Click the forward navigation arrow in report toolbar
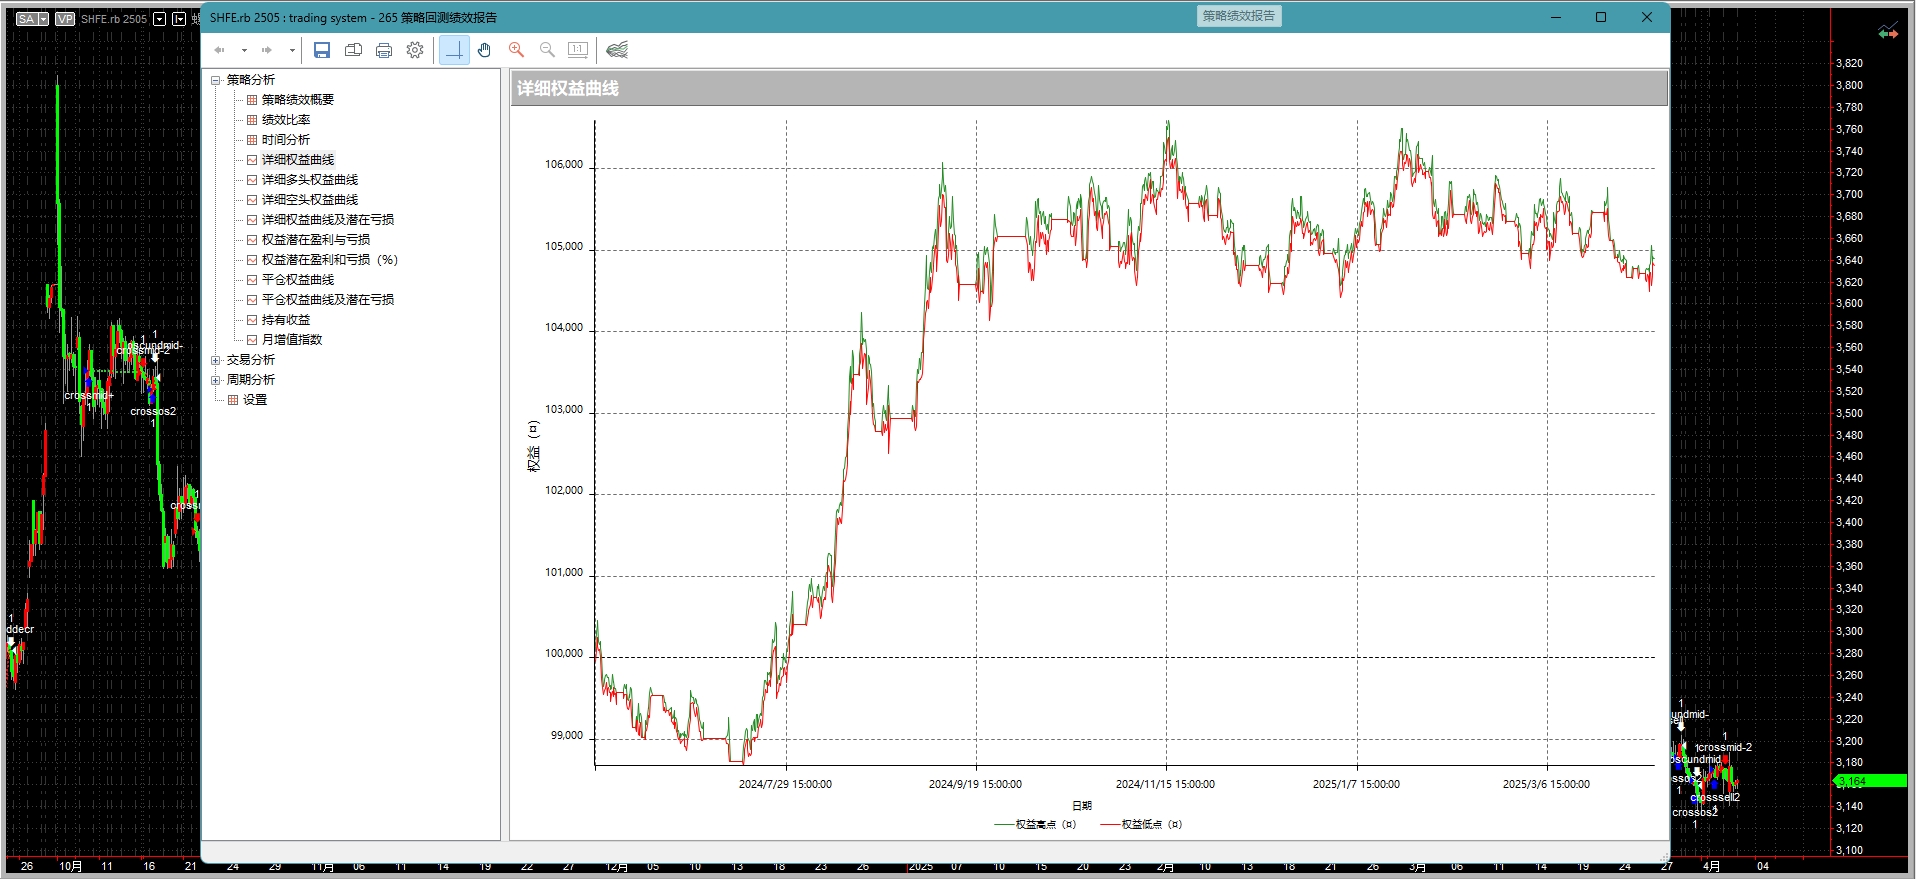1917x879 pixels. tap(267, 50)
